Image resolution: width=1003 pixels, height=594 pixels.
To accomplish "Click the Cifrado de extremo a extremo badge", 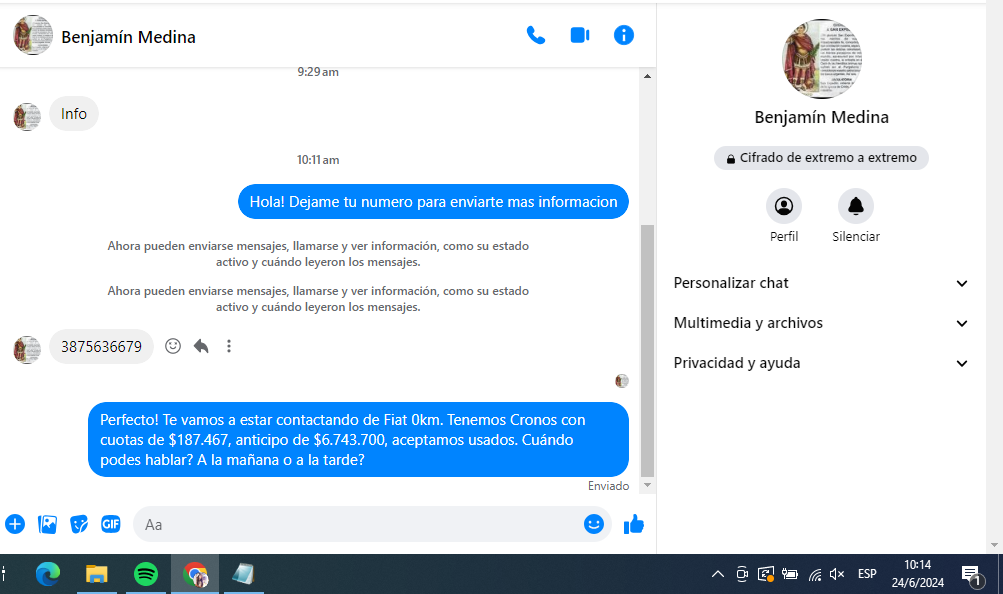I will pos(821,158).
